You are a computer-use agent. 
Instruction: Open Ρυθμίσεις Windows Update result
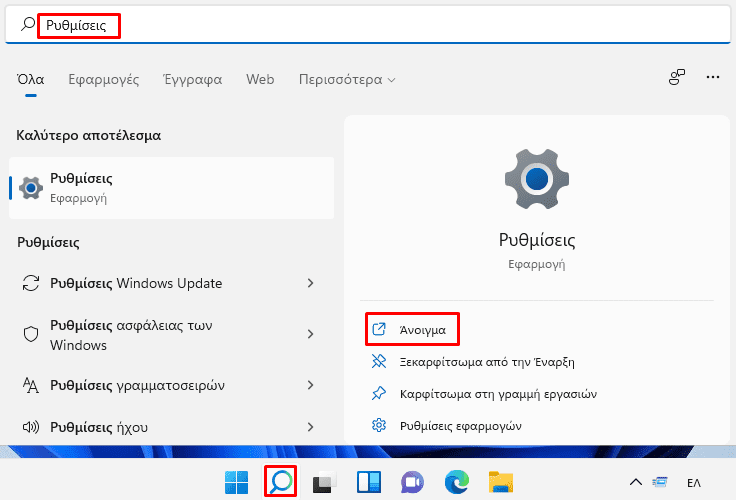coord(171,283)
